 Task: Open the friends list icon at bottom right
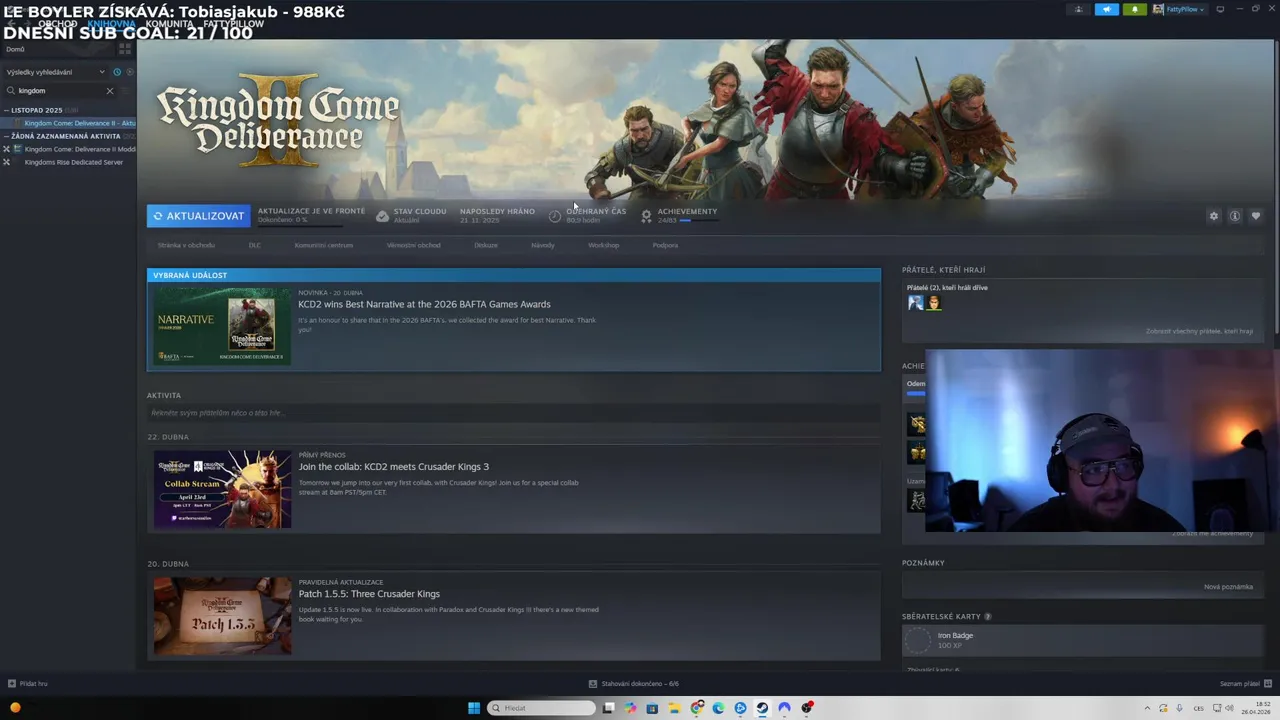click(x=1268, y=684)
